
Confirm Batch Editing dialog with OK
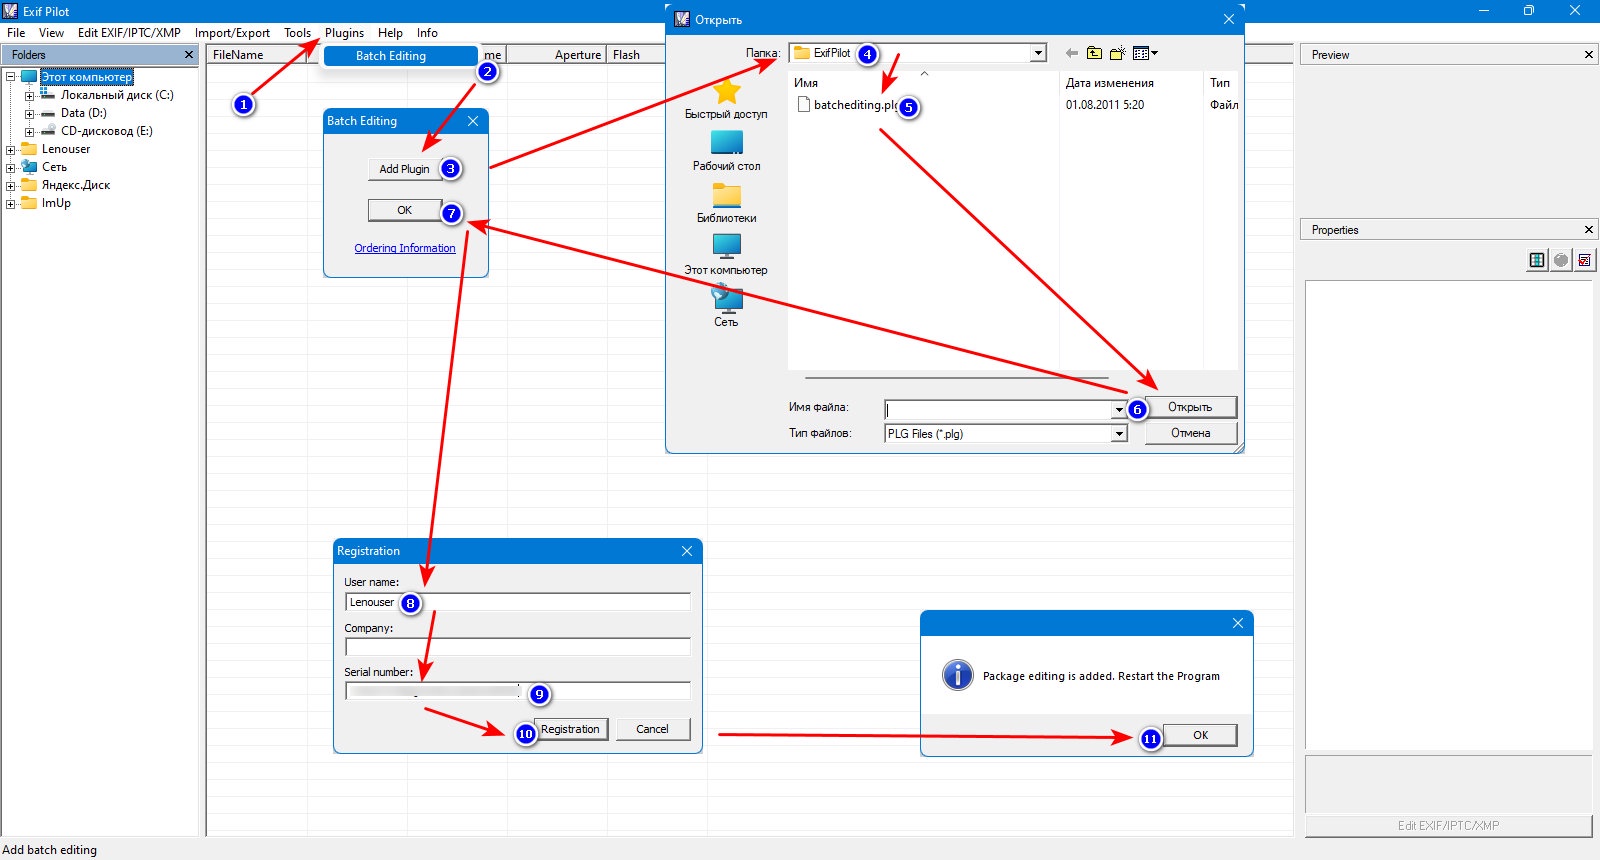click(x=404, y=210)
